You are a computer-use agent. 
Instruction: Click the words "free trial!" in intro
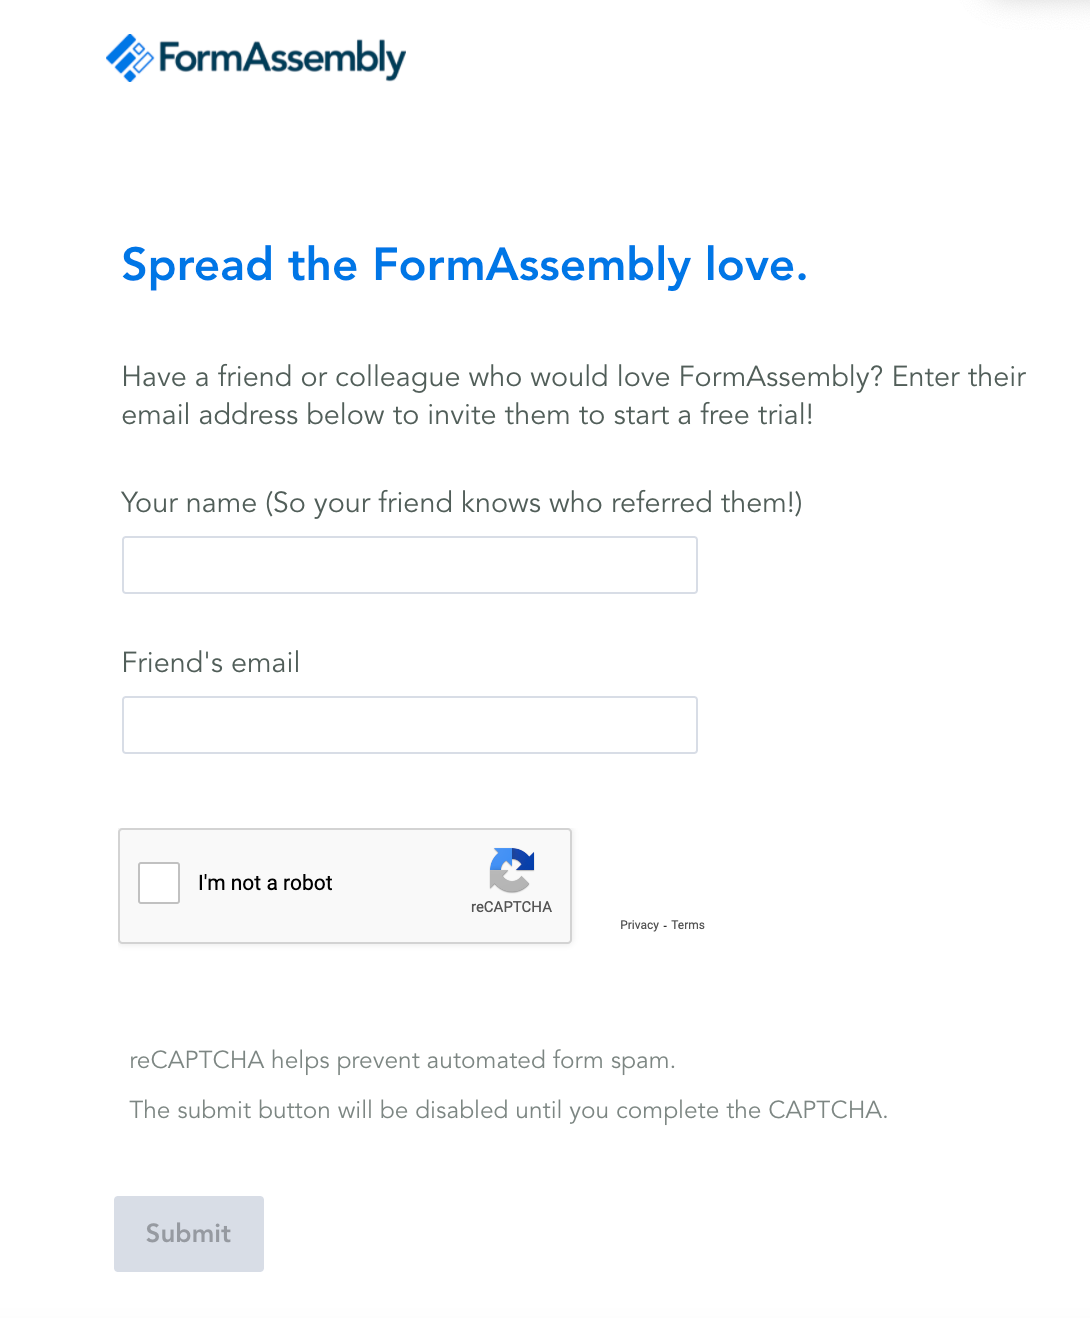[756, 414]
